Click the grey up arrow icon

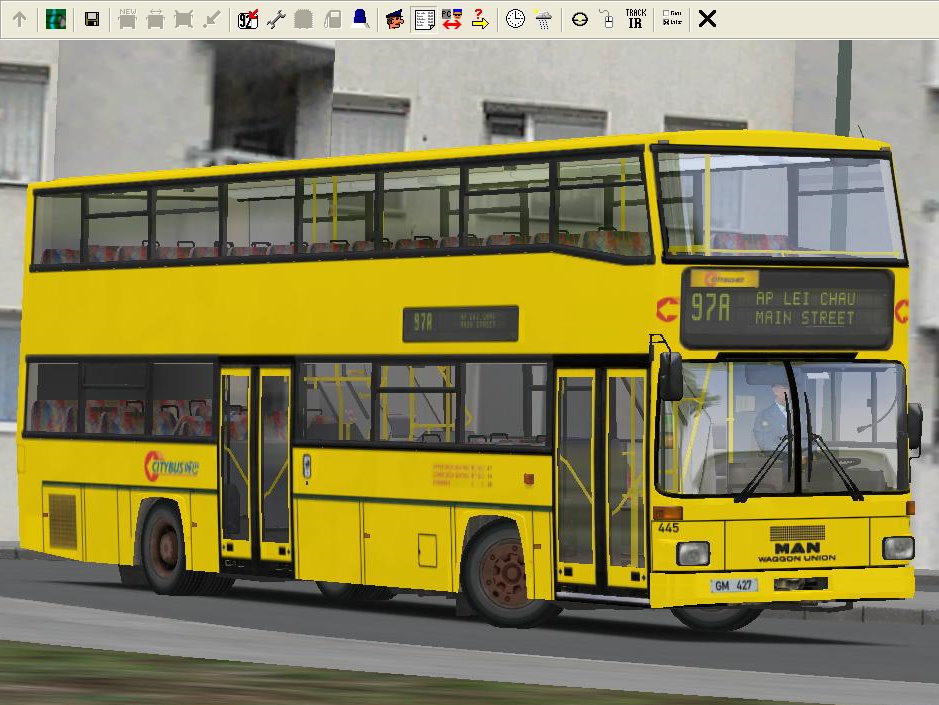pyautogui.click(x=19, y=19)
